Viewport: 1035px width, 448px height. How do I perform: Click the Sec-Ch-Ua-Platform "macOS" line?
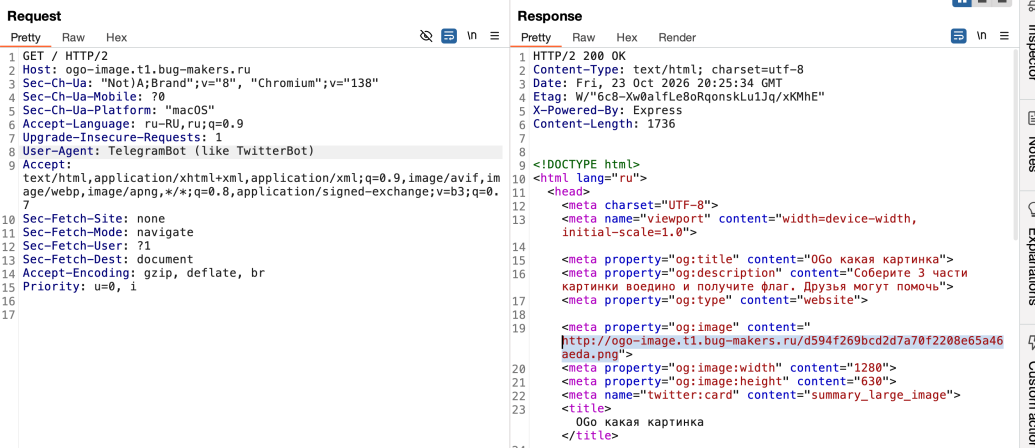click(x=119, y=110)
